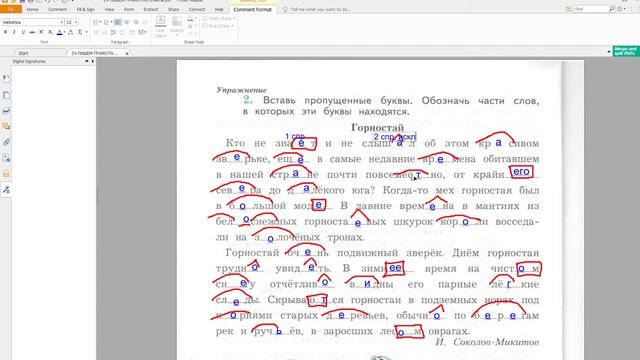This screenshot has height=360, width=640.
Task: Open the Fields navigation panel
Action: coord(6,158)
